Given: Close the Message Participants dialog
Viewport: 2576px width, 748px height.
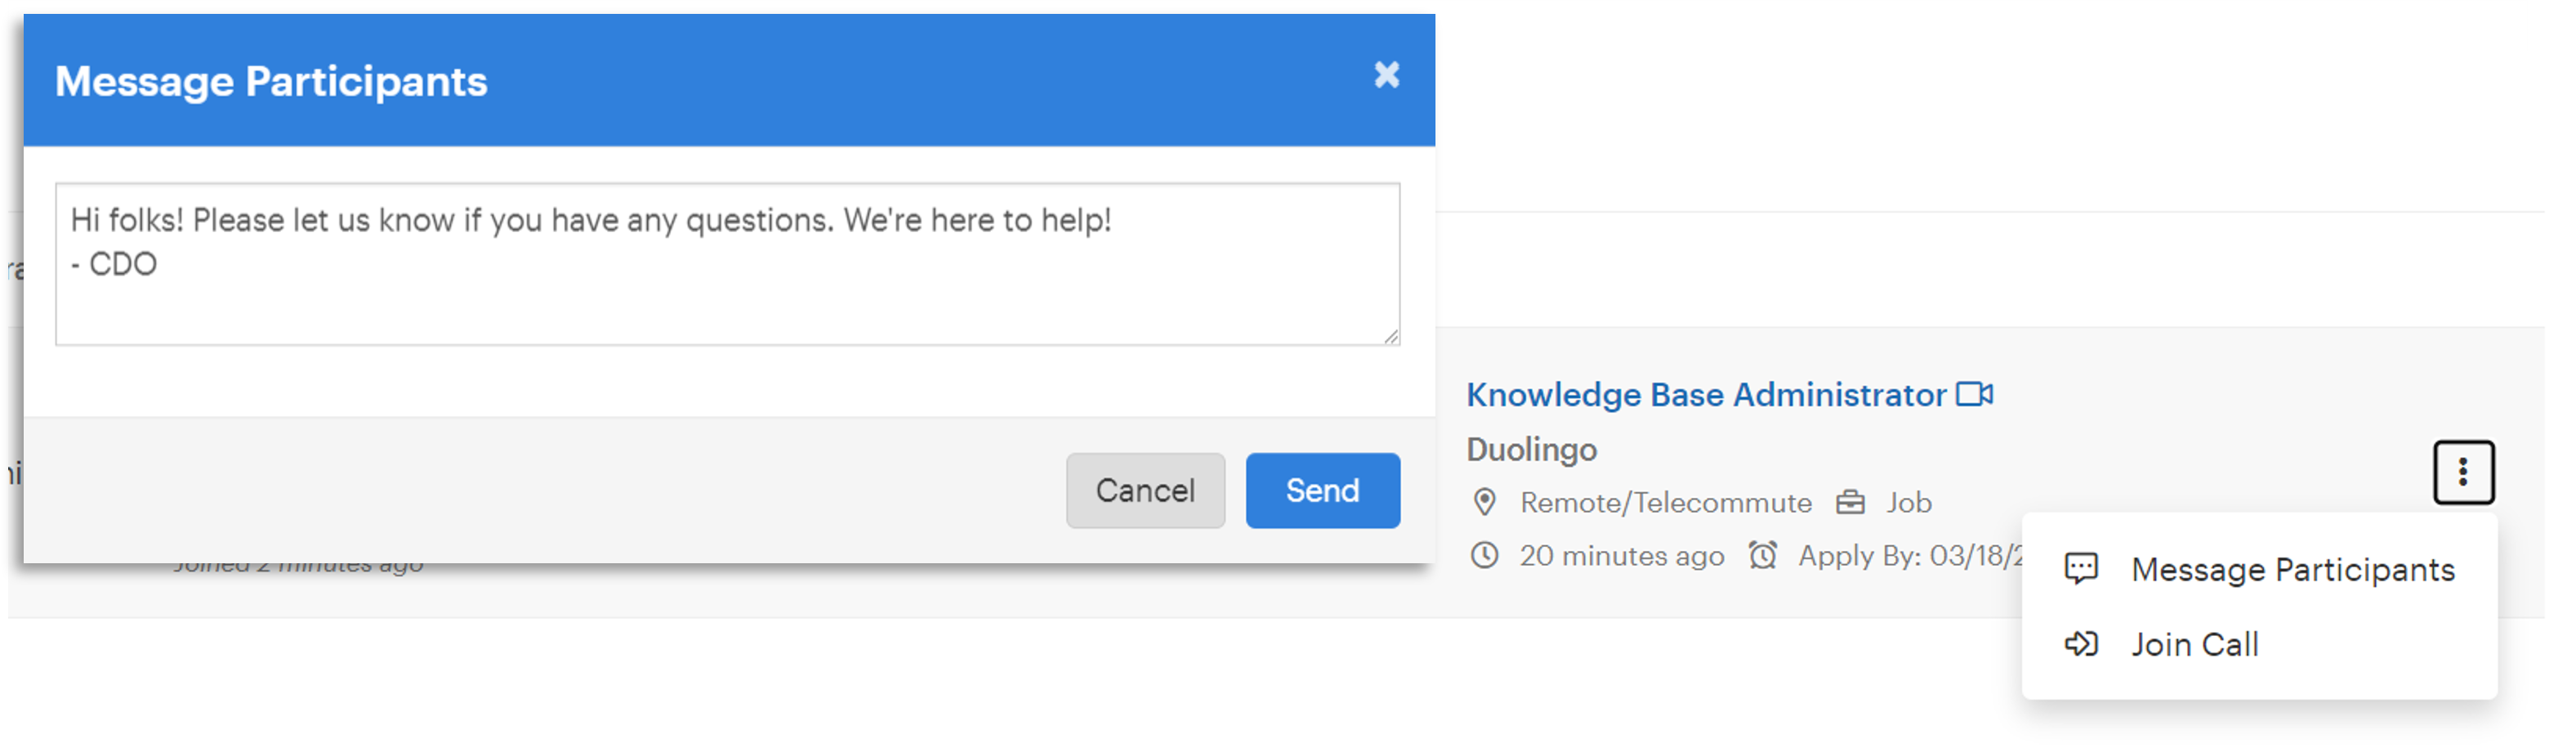Looking at the screenshot, I should click(1386, 75).
